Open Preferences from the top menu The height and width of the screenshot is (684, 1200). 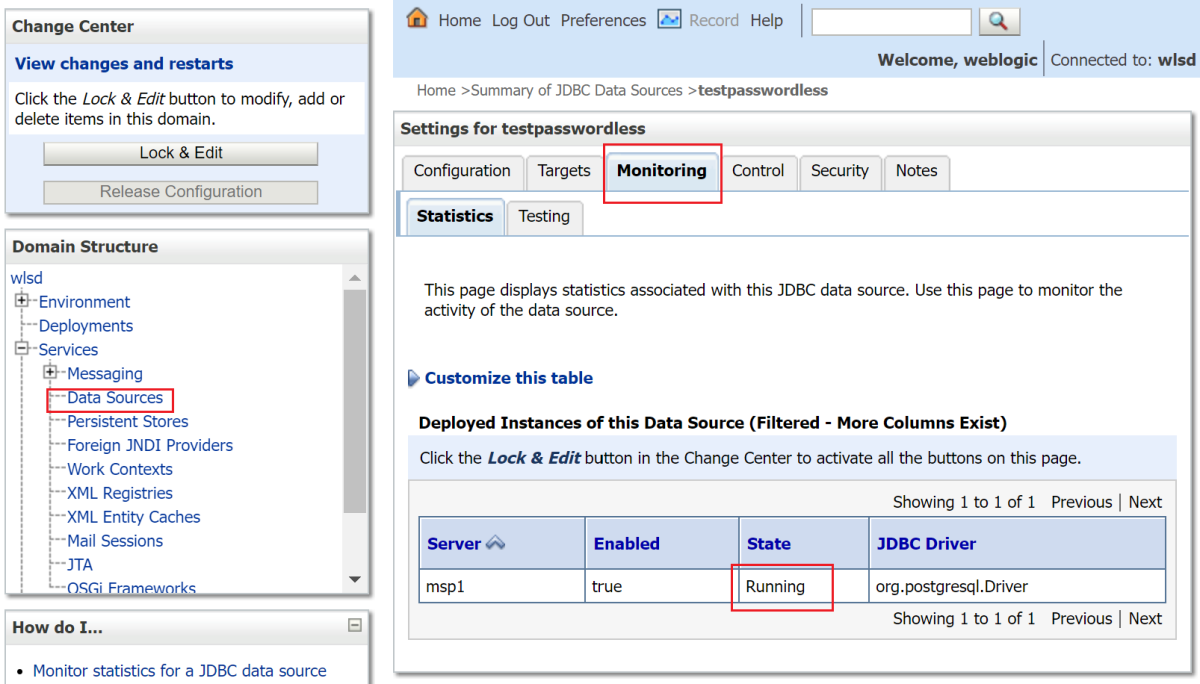[x=603, y=19]
